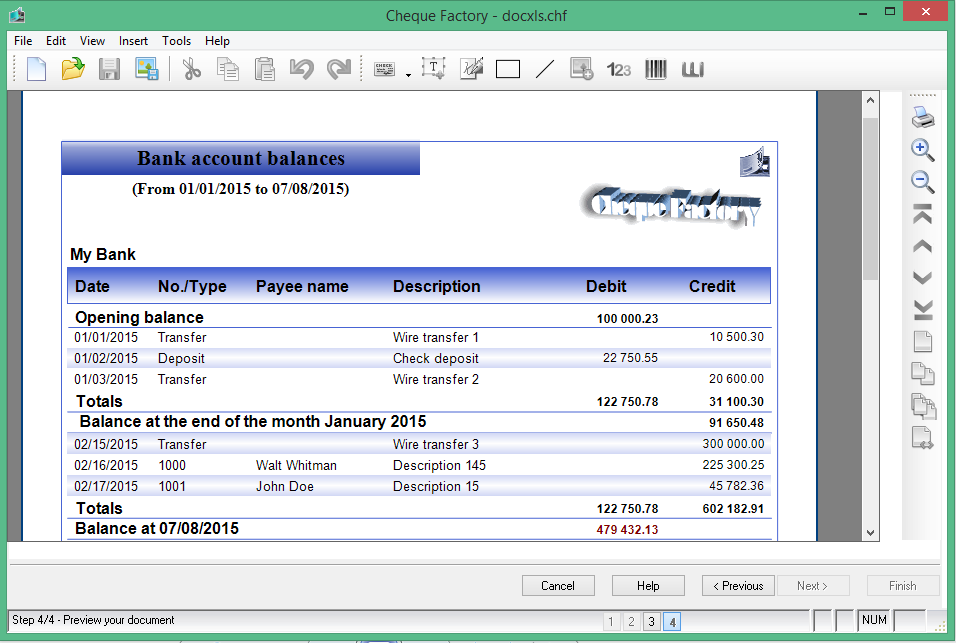Image resolution: width=956 pixels, height=643 pixels.
Task: Cut the selection with the scissors icon
Action: [x=191, y=69]
